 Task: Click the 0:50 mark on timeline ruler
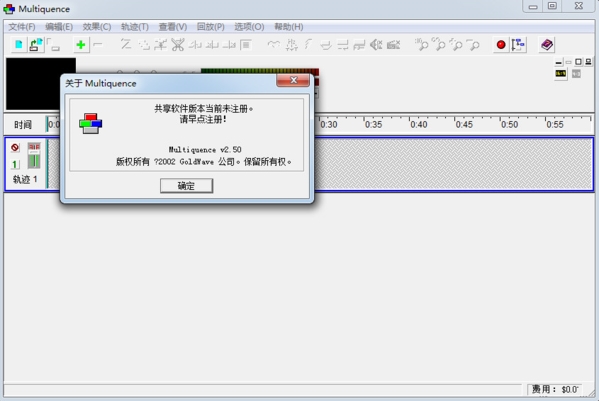pos(509,125)
